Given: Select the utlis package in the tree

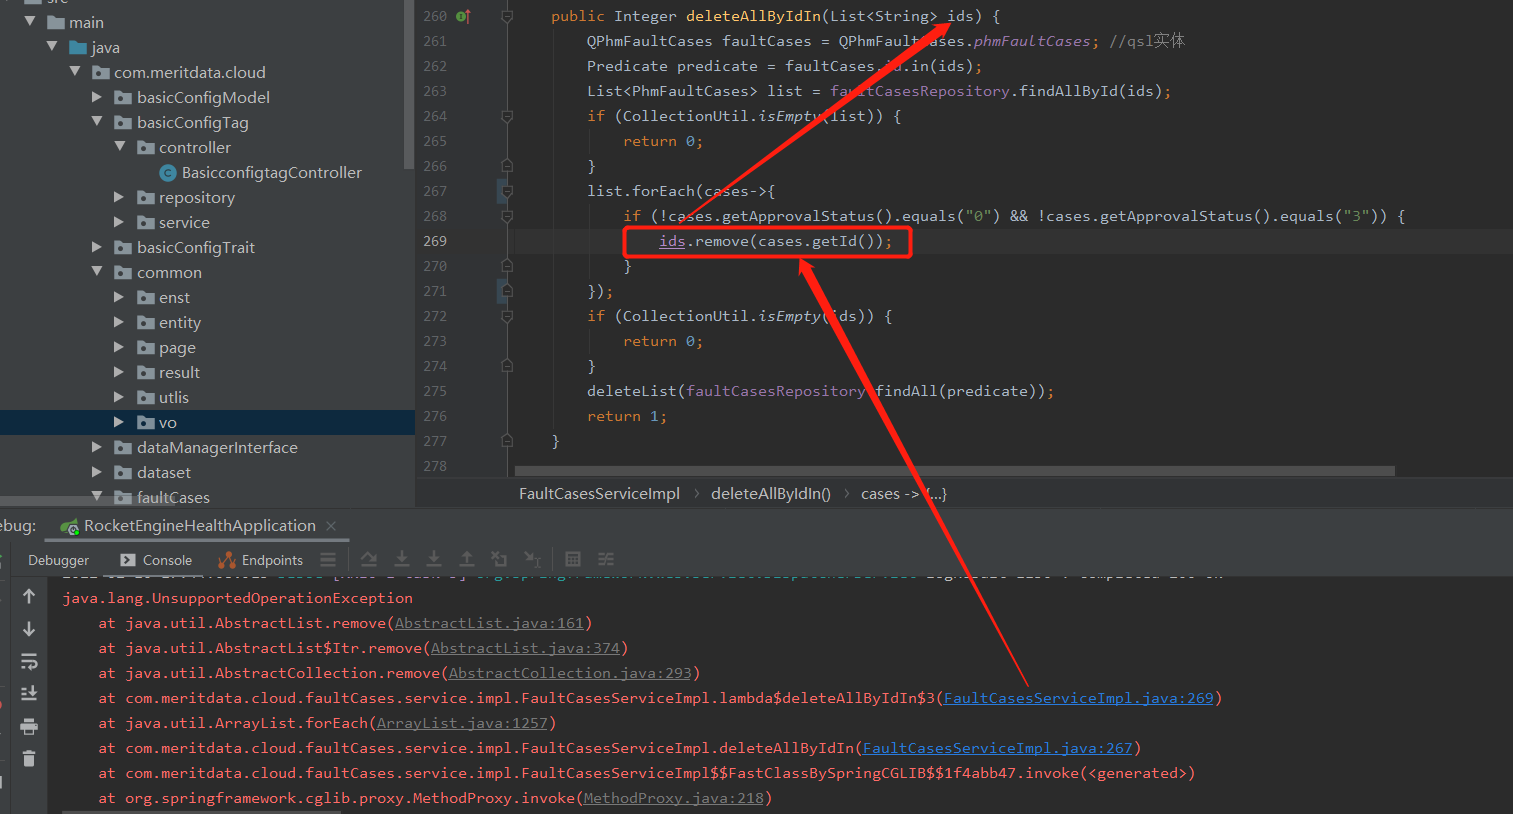Looking at the screenshot, I should 174,397.
